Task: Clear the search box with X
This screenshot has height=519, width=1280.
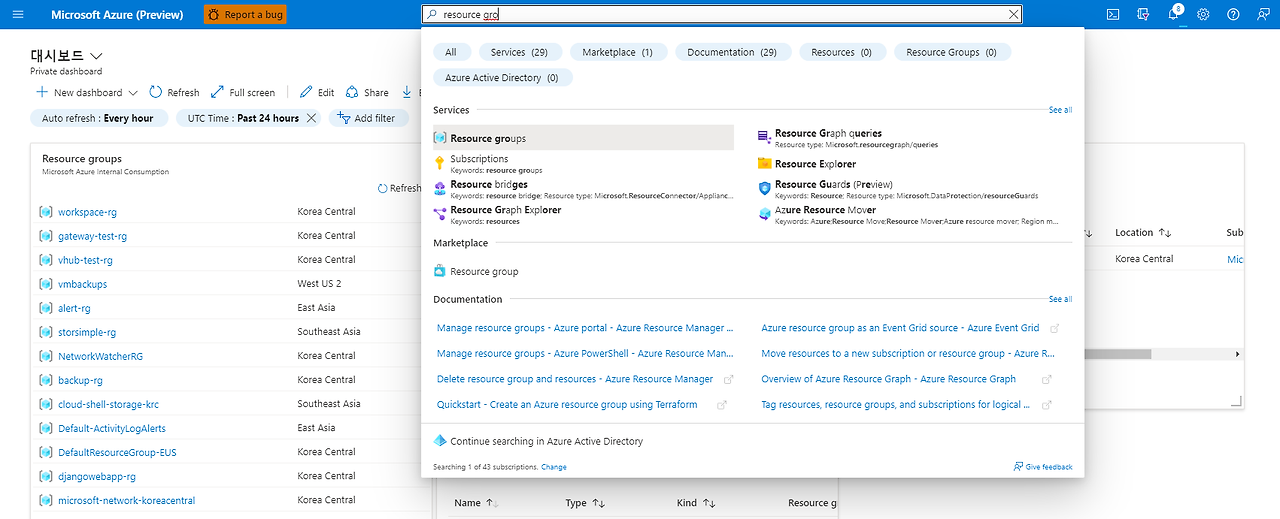Action: click(x=1014, y=15)
